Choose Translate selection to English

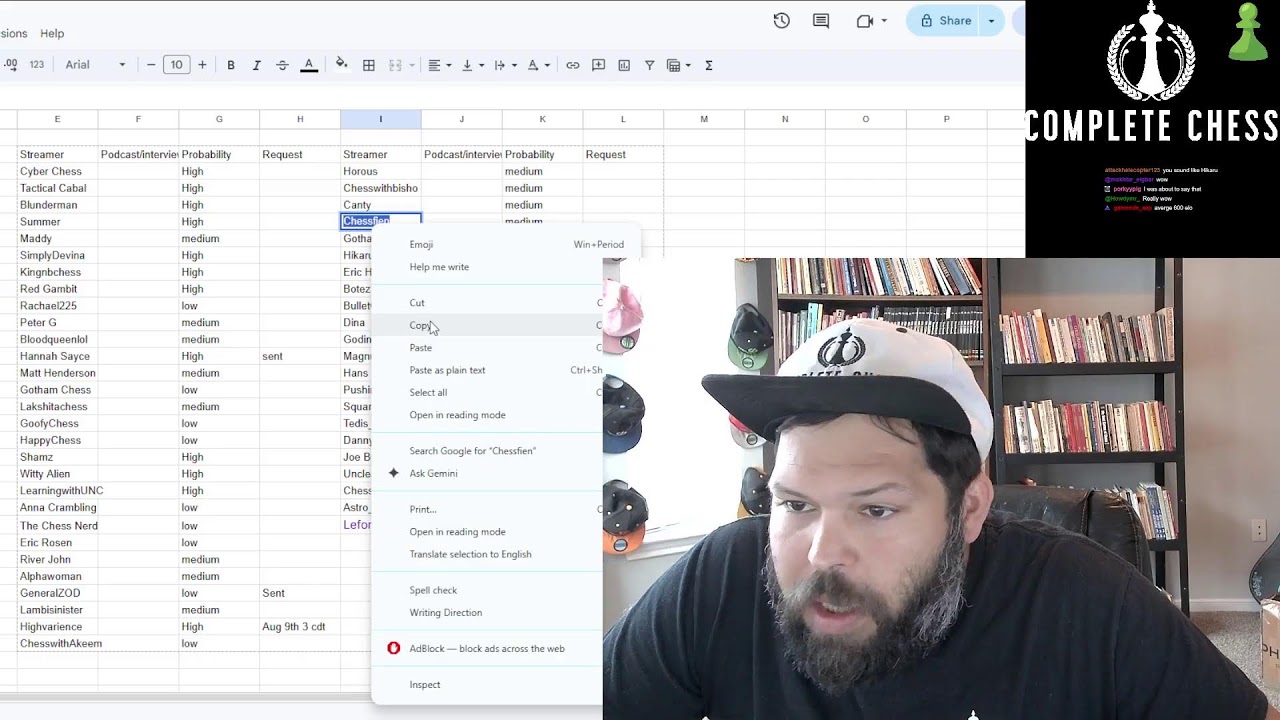pyautogui.click(x=470, y=554)
